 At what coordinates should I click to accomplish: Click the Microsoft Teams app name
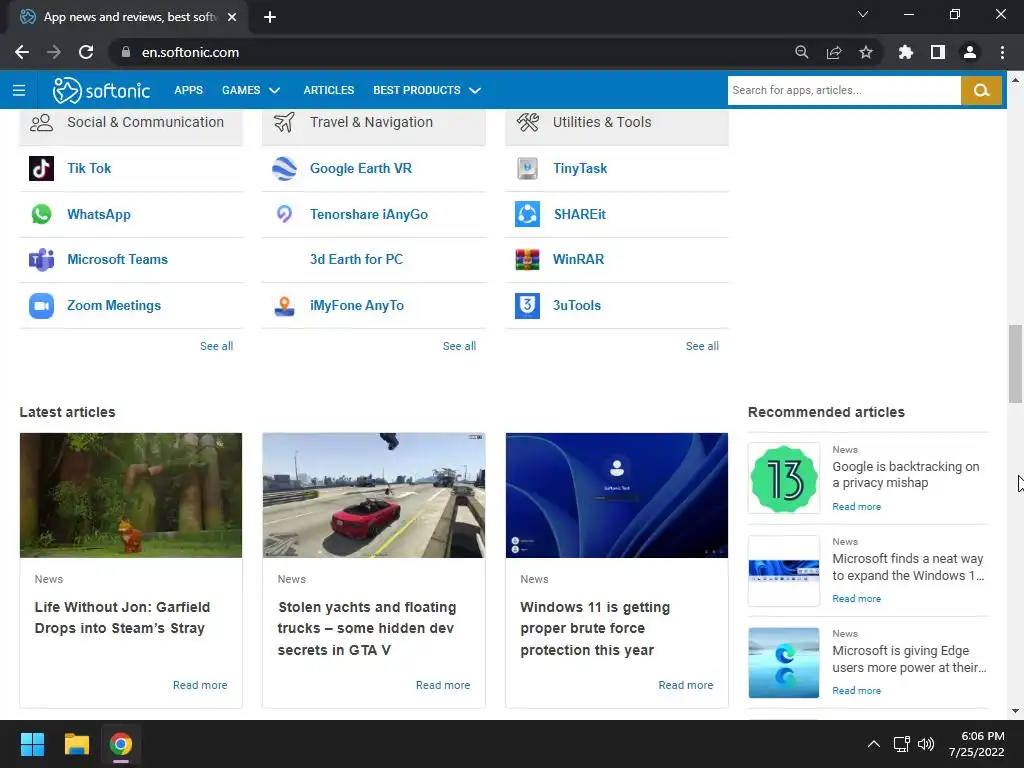[118, 259]
